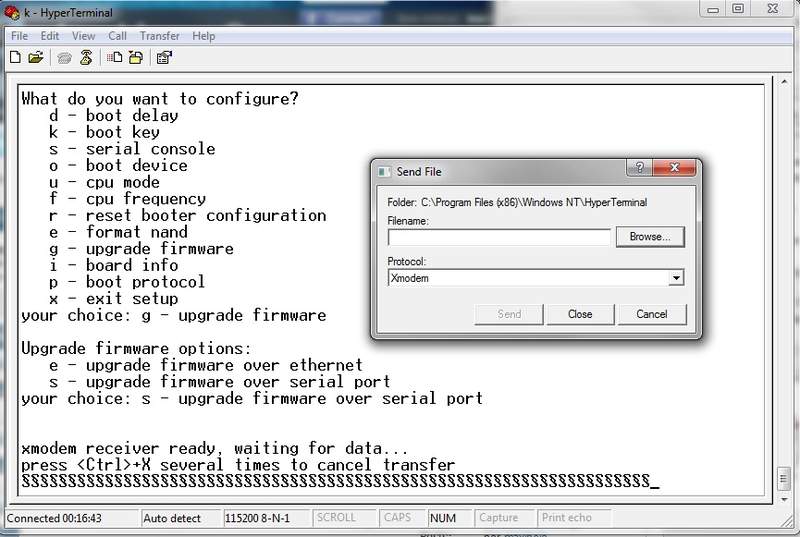
Task: Click the 'f - cpu frequency' line
Action: click(x=128, y=199)
